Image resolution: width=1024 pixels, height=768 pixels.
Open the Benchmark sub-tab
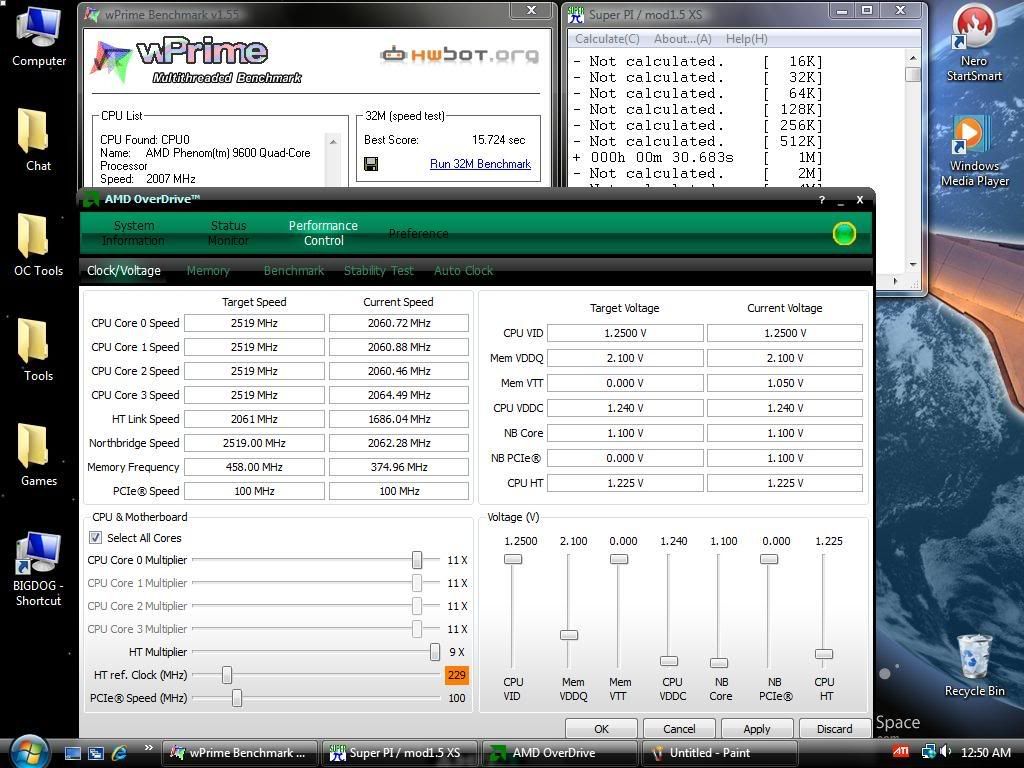pos(294,270)
